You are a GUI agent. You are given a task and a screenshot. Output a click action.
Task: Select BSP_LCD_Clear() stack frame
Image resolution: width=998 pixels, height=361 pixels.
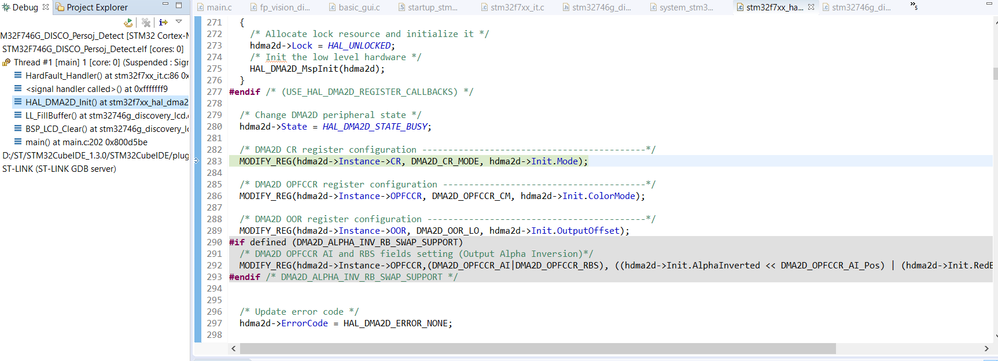101,129
